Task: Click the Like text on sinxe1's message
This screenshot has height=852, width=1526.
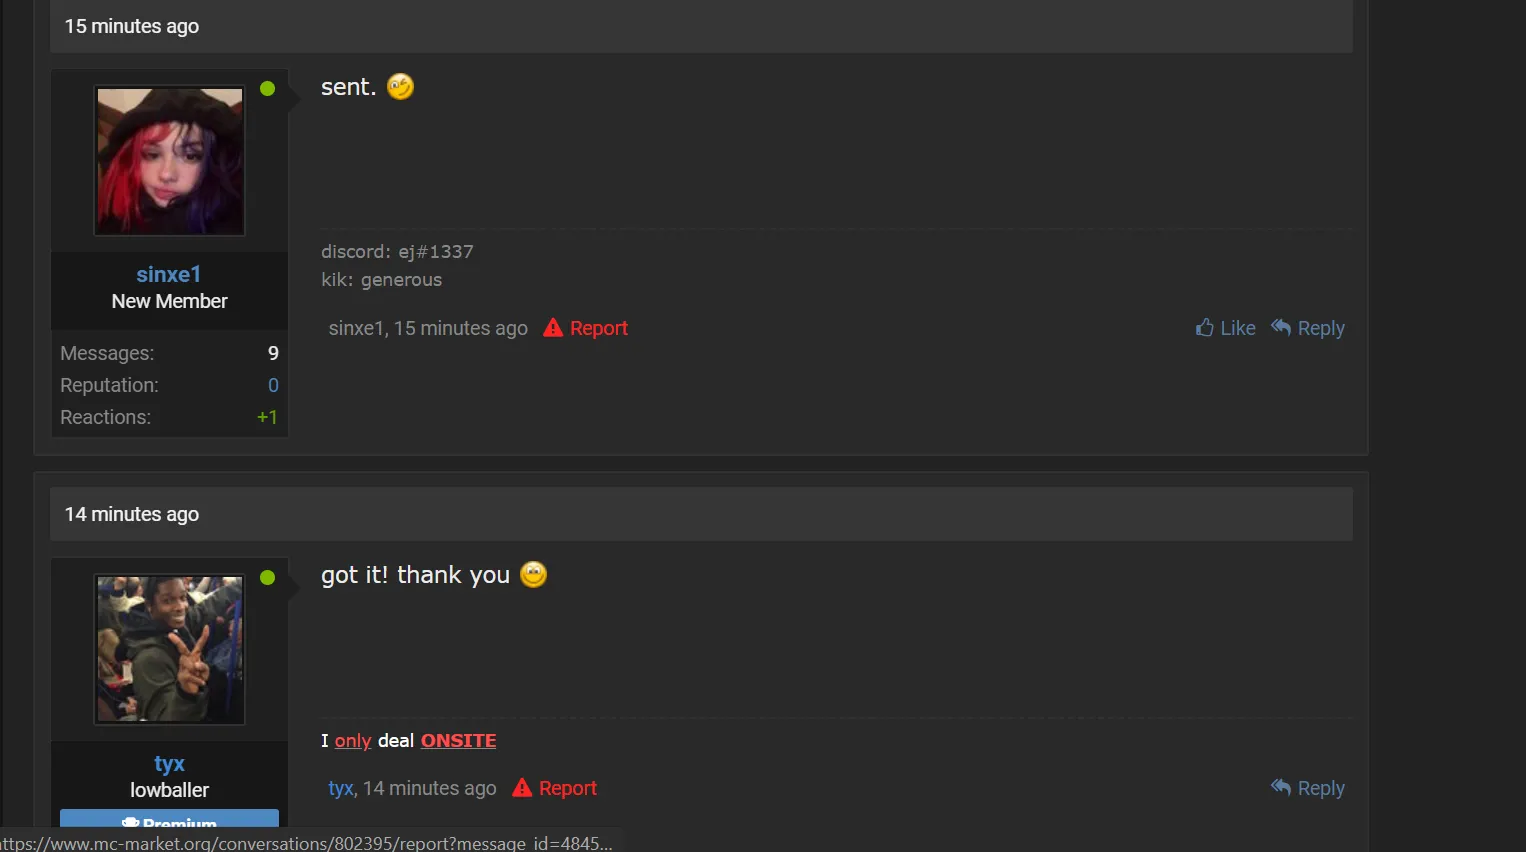Action: [1238, 328]
